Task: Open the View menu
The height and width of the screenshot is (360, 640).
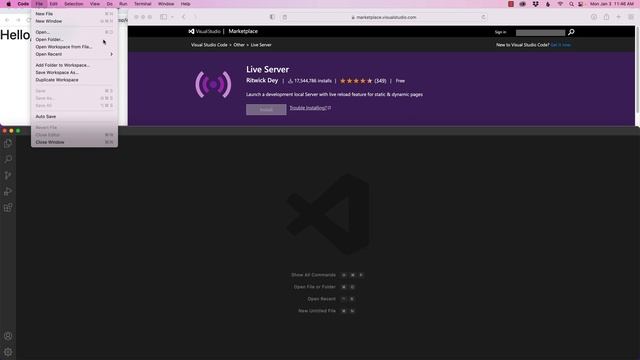Action: [95, 4]
